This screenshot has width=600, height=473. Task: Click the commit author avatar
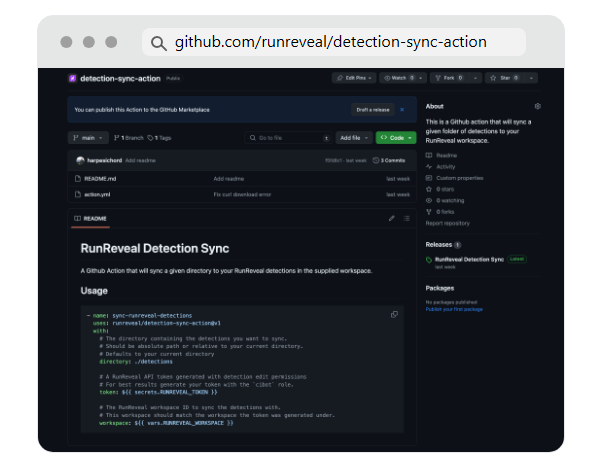(80, 160)
